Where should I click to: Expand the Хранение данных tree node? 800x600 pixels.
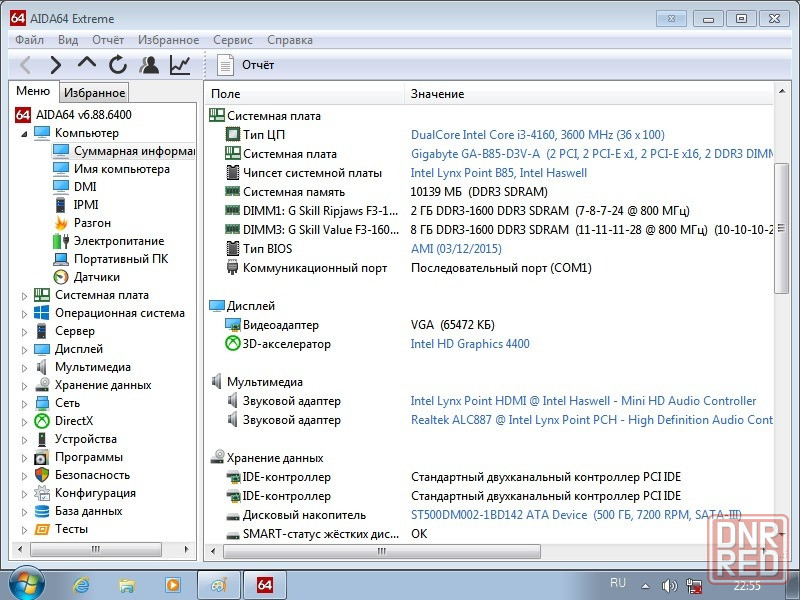click(24, 386)
